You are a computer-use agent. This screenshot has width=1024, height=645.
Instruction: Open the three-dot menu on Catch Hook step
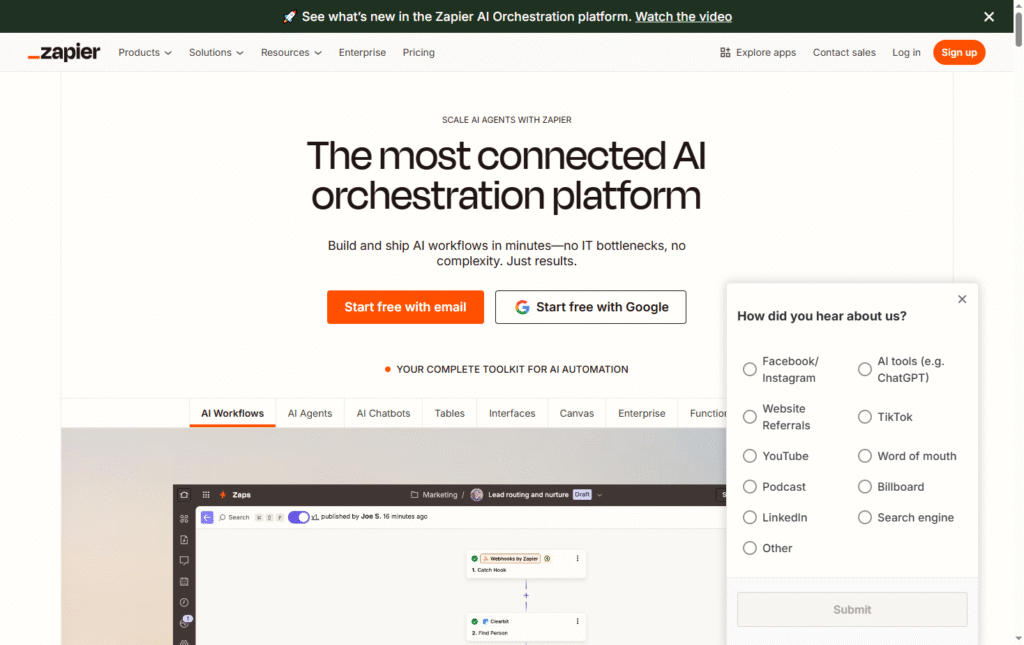click(x=577, y=558)
